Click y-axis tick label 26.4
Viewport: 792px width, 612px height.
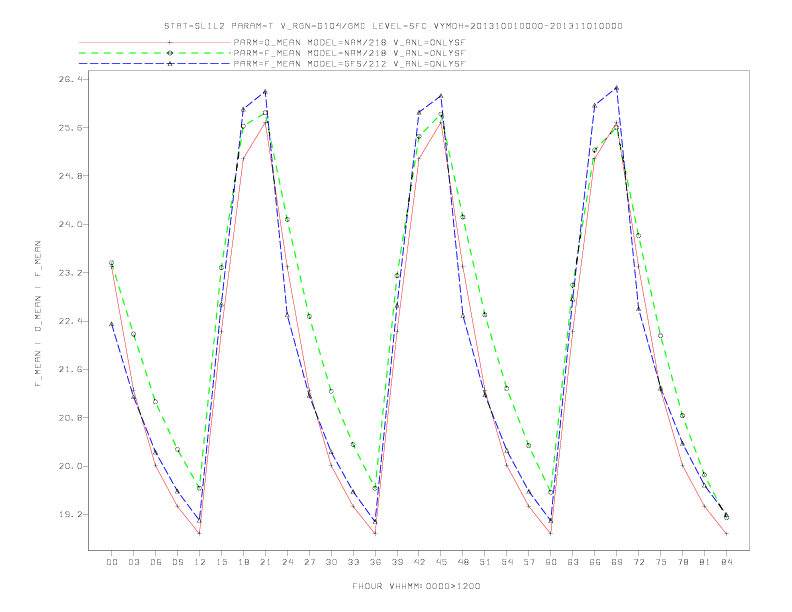point(70,79)
